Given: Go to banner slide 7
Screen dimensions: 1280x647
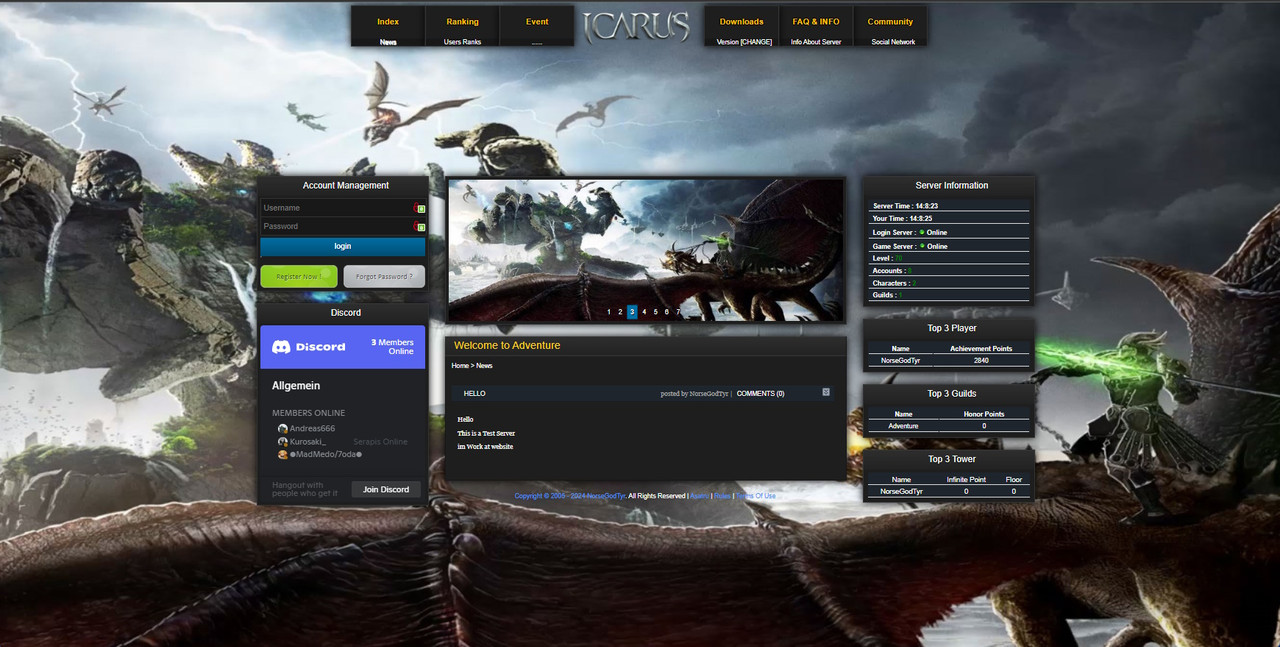Looking at the screenshot, I should pyautogui.click(x=678, y=312).
